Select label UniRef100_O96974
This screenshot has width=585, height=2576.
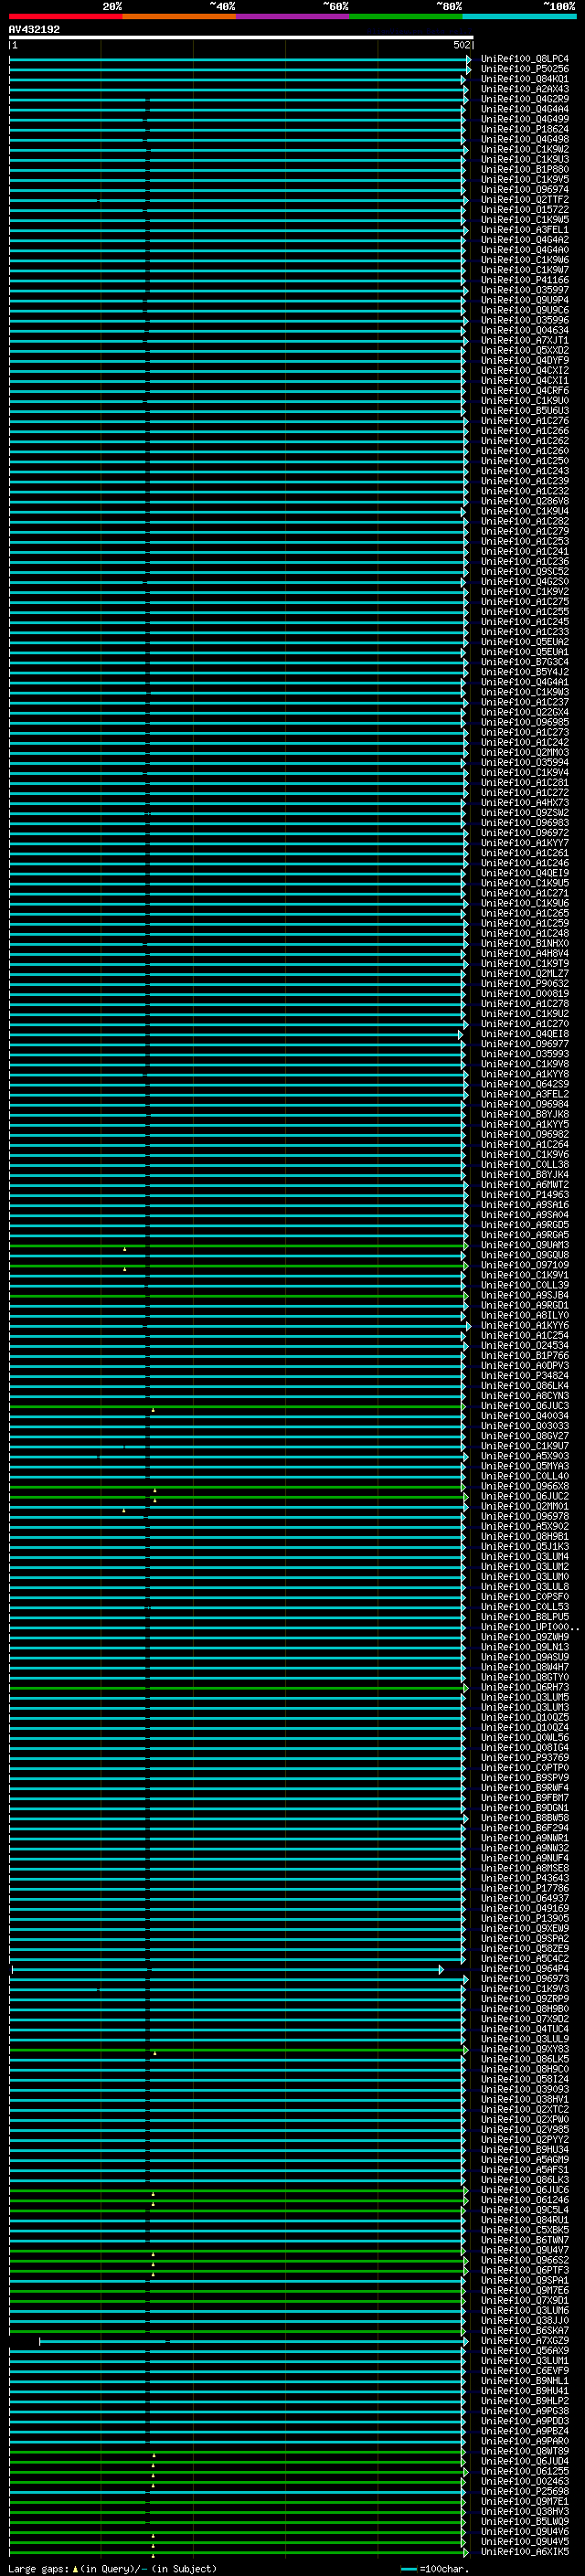tap(524, 189)
